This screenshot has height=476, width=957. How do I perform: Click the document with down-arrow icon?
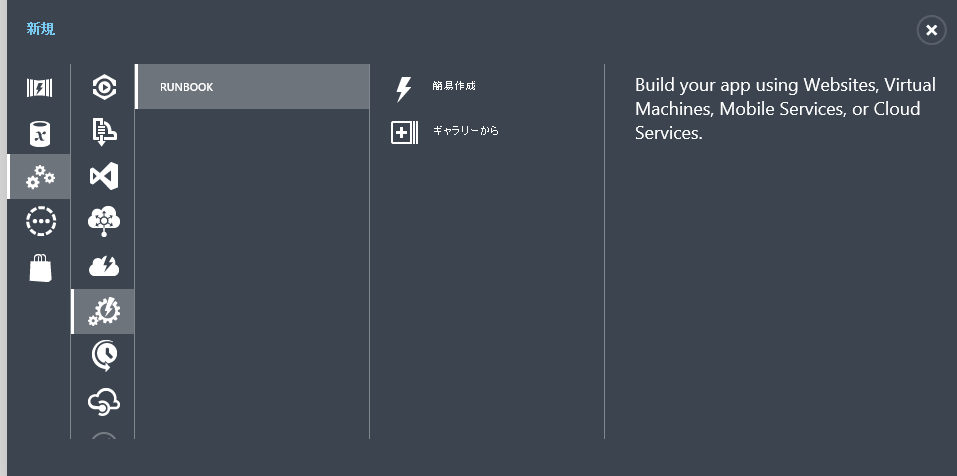point(103,132)
